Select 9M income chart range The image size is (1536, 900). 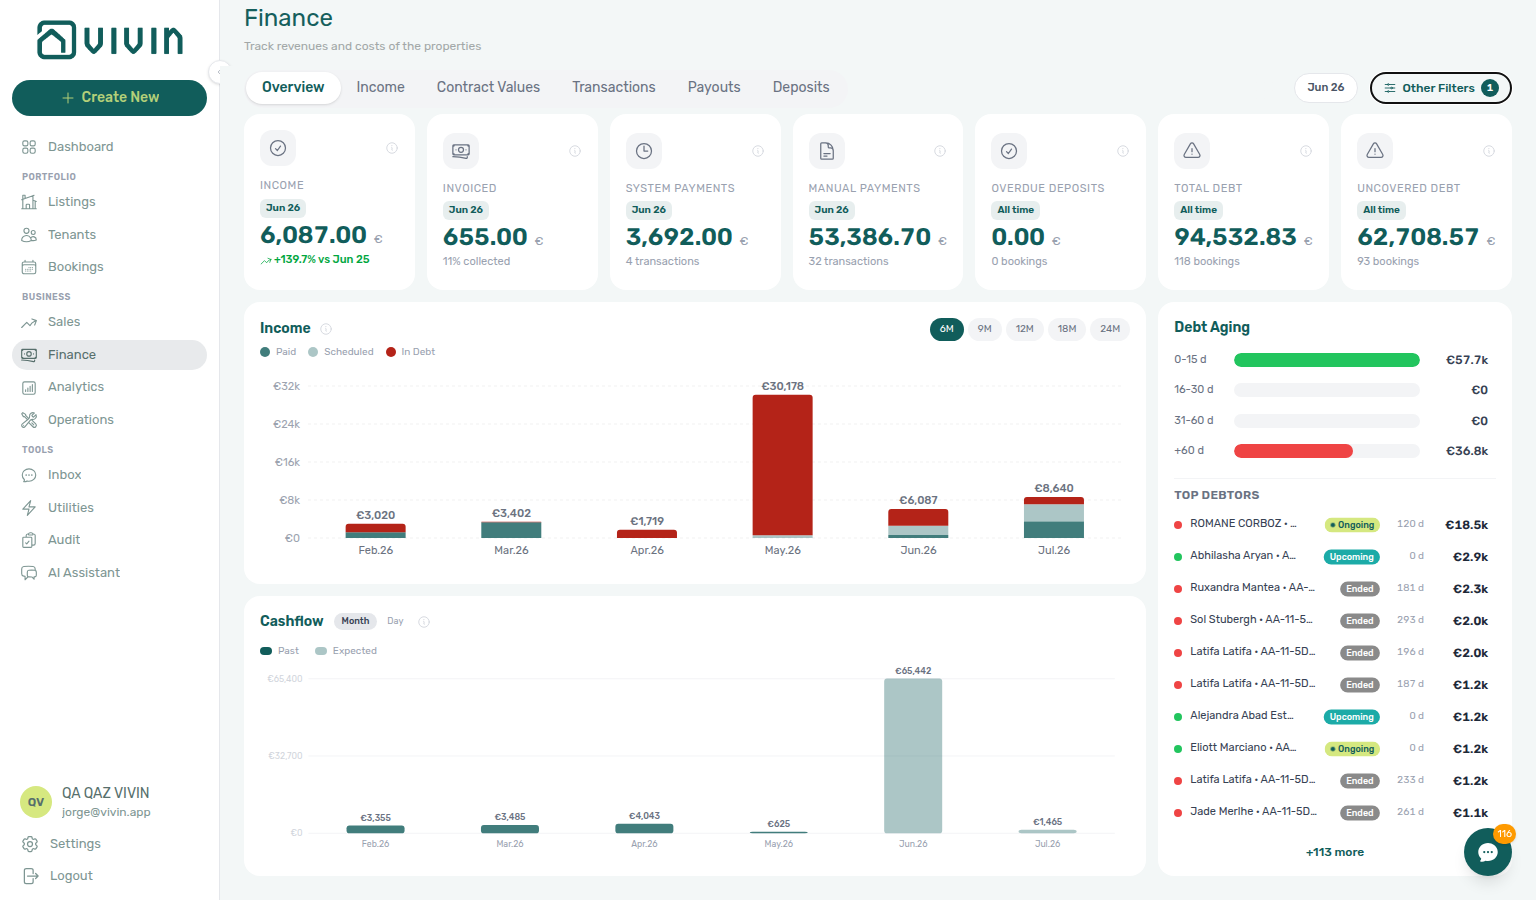click(985, 329)
